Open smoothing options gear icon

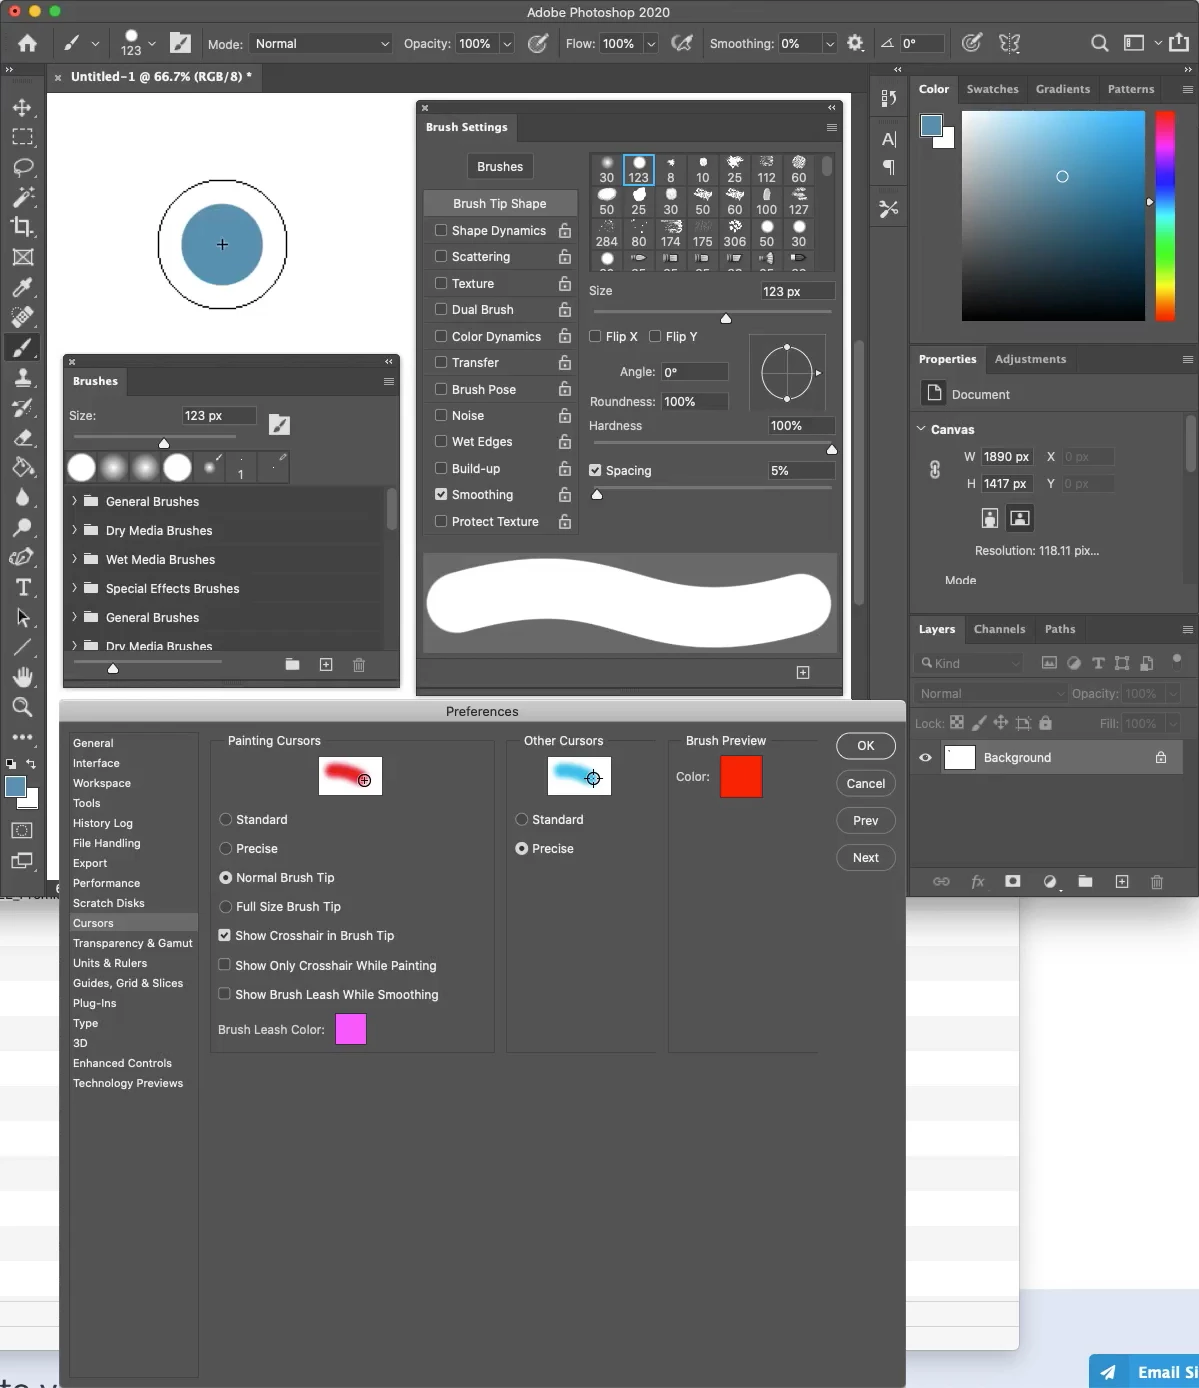coord(855,43)
